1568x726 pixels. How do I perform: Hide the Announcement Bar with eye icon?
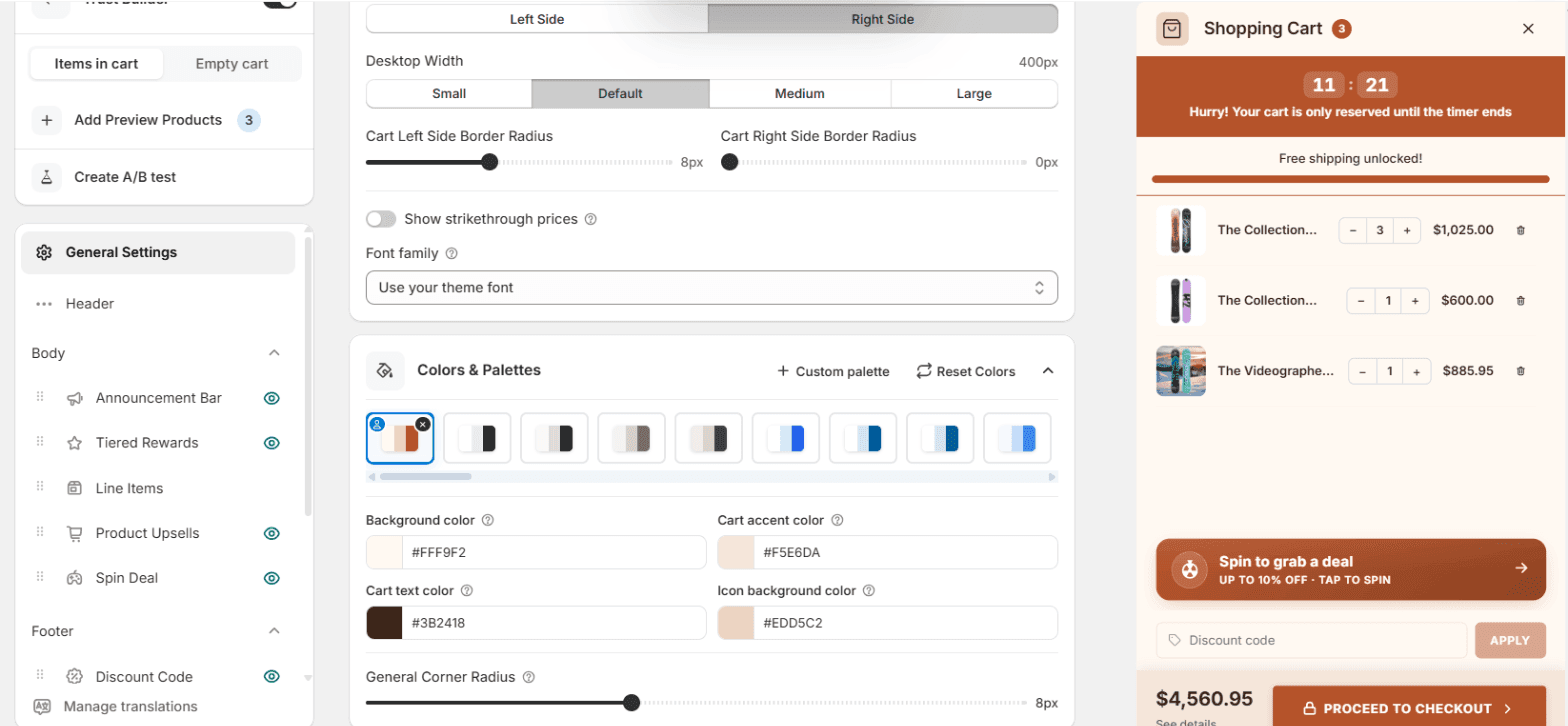(x=271, y=398)
